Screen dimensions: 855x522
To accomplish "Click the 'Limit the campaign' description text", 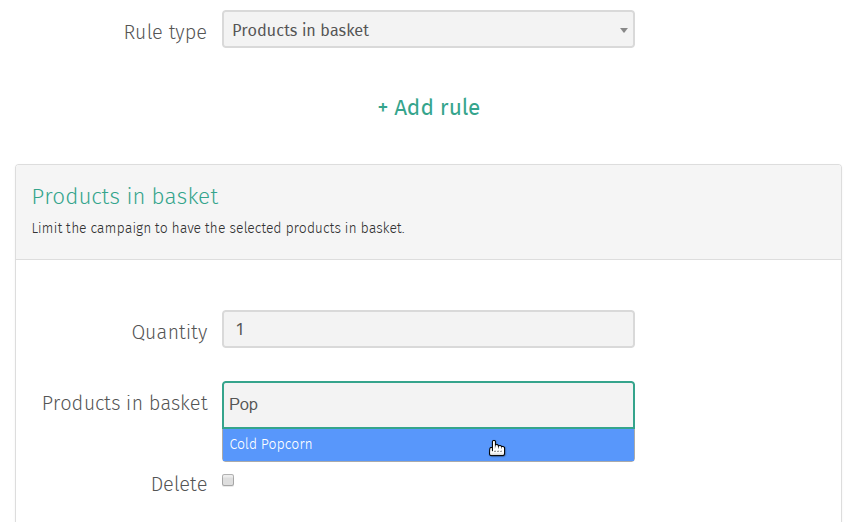I will pyautogui.click(x=218, y=228).
